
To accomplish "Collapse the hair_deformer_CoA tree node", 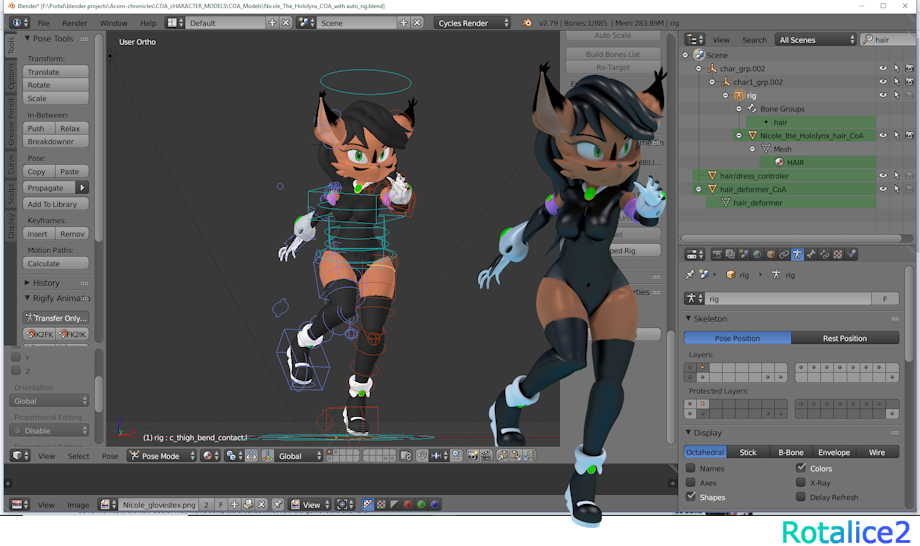I will coord(698,189).
